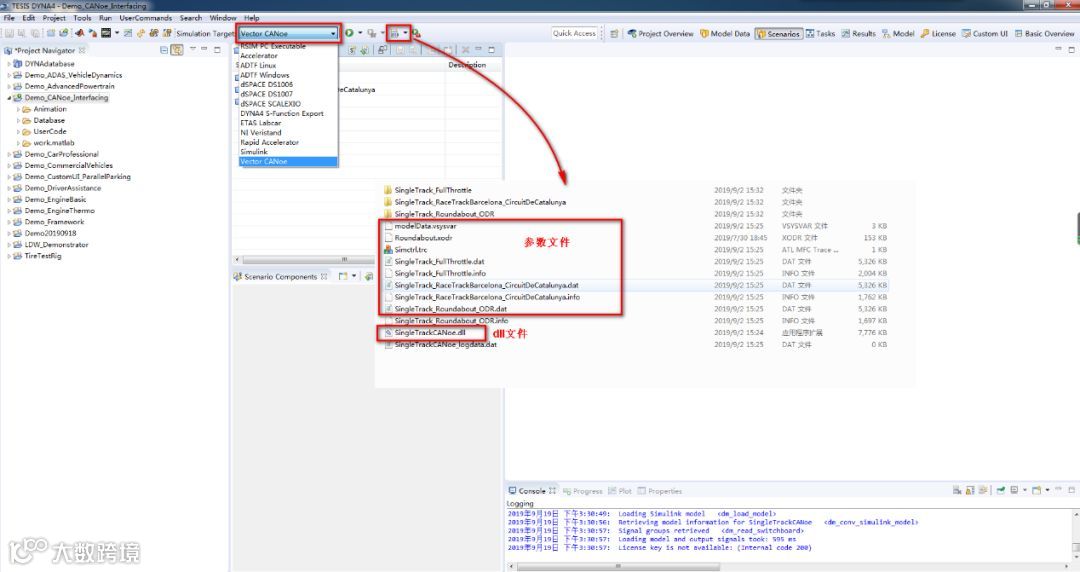Open the dropdown arrow beside Run icon
This screenshot has height=572, width=1080.
(360, 33)
